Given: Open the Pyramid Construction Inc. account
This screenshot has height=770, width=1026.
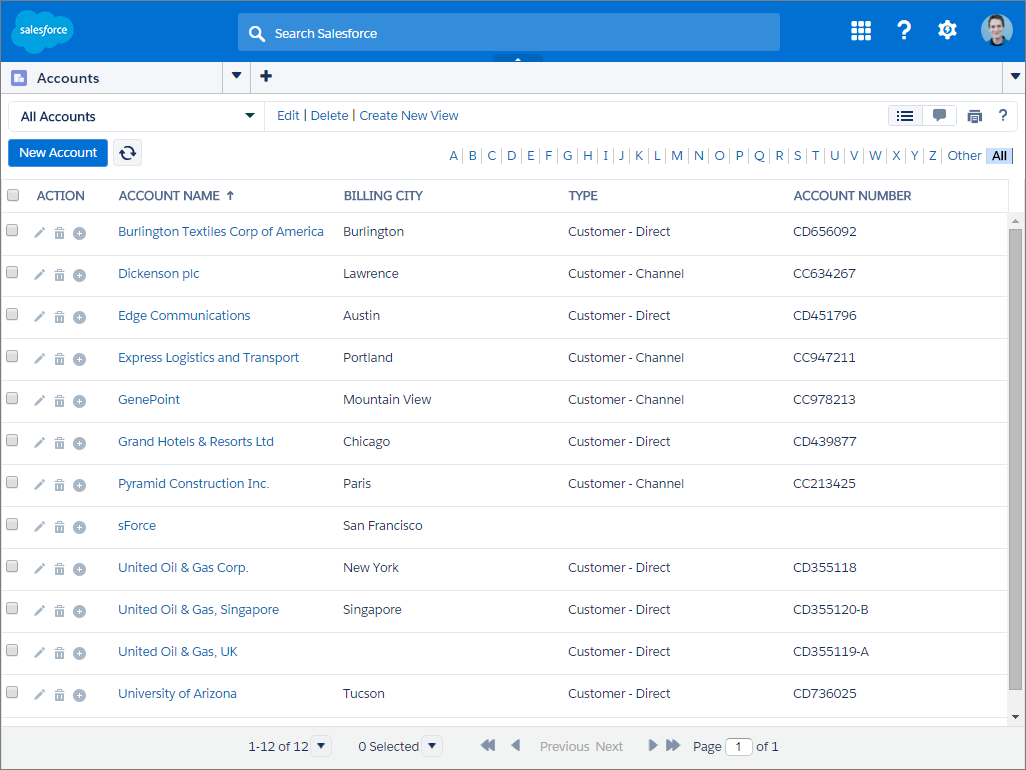Looking at the screenshot, I should point(193,483).
